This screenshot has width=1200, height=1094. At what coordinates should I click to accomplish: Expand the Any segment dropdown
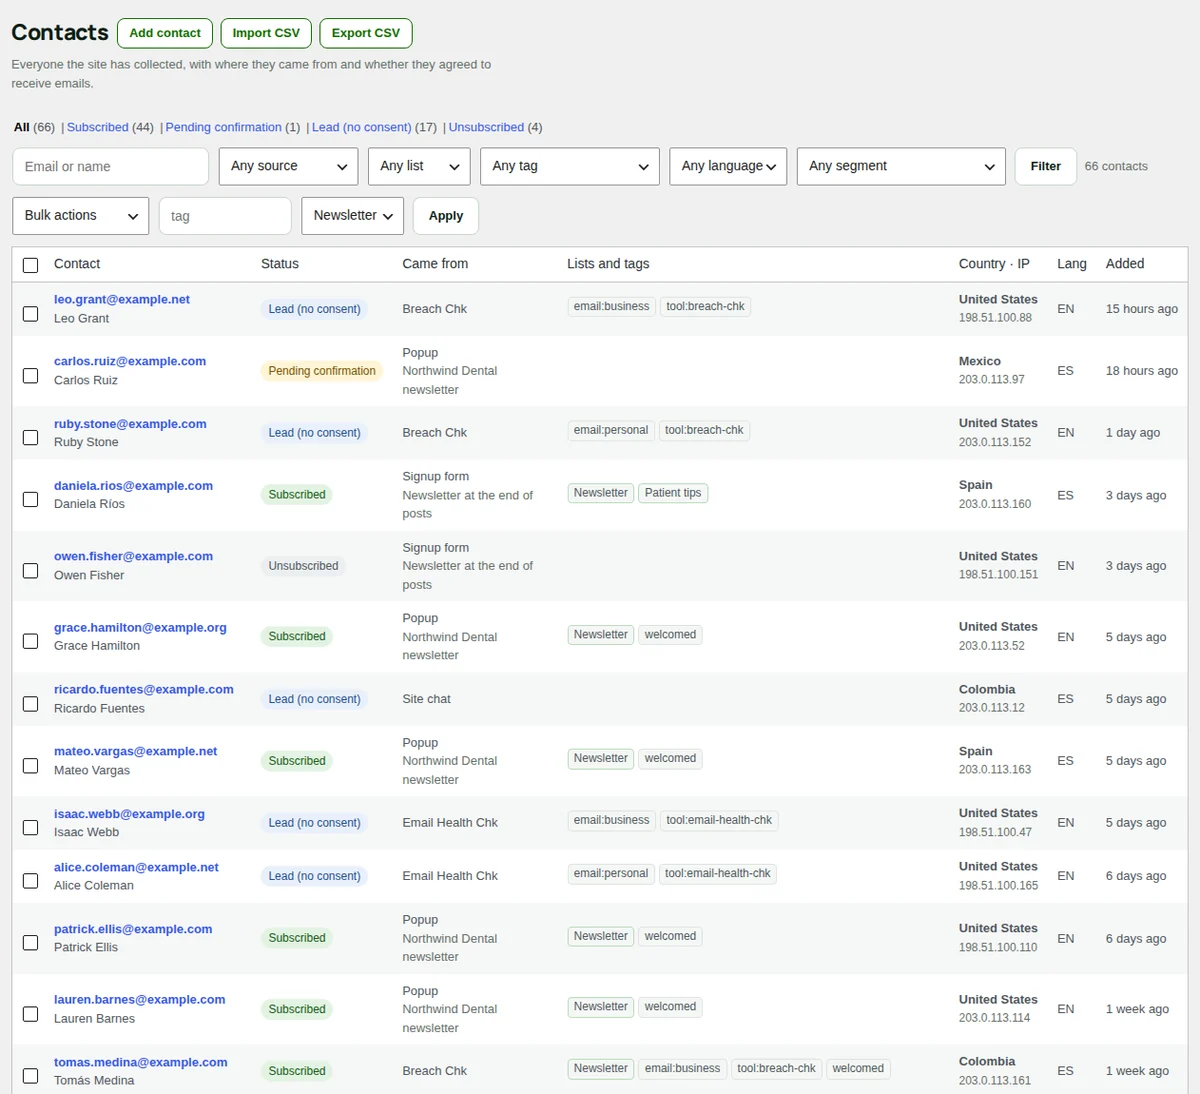[x=901, y=166]
